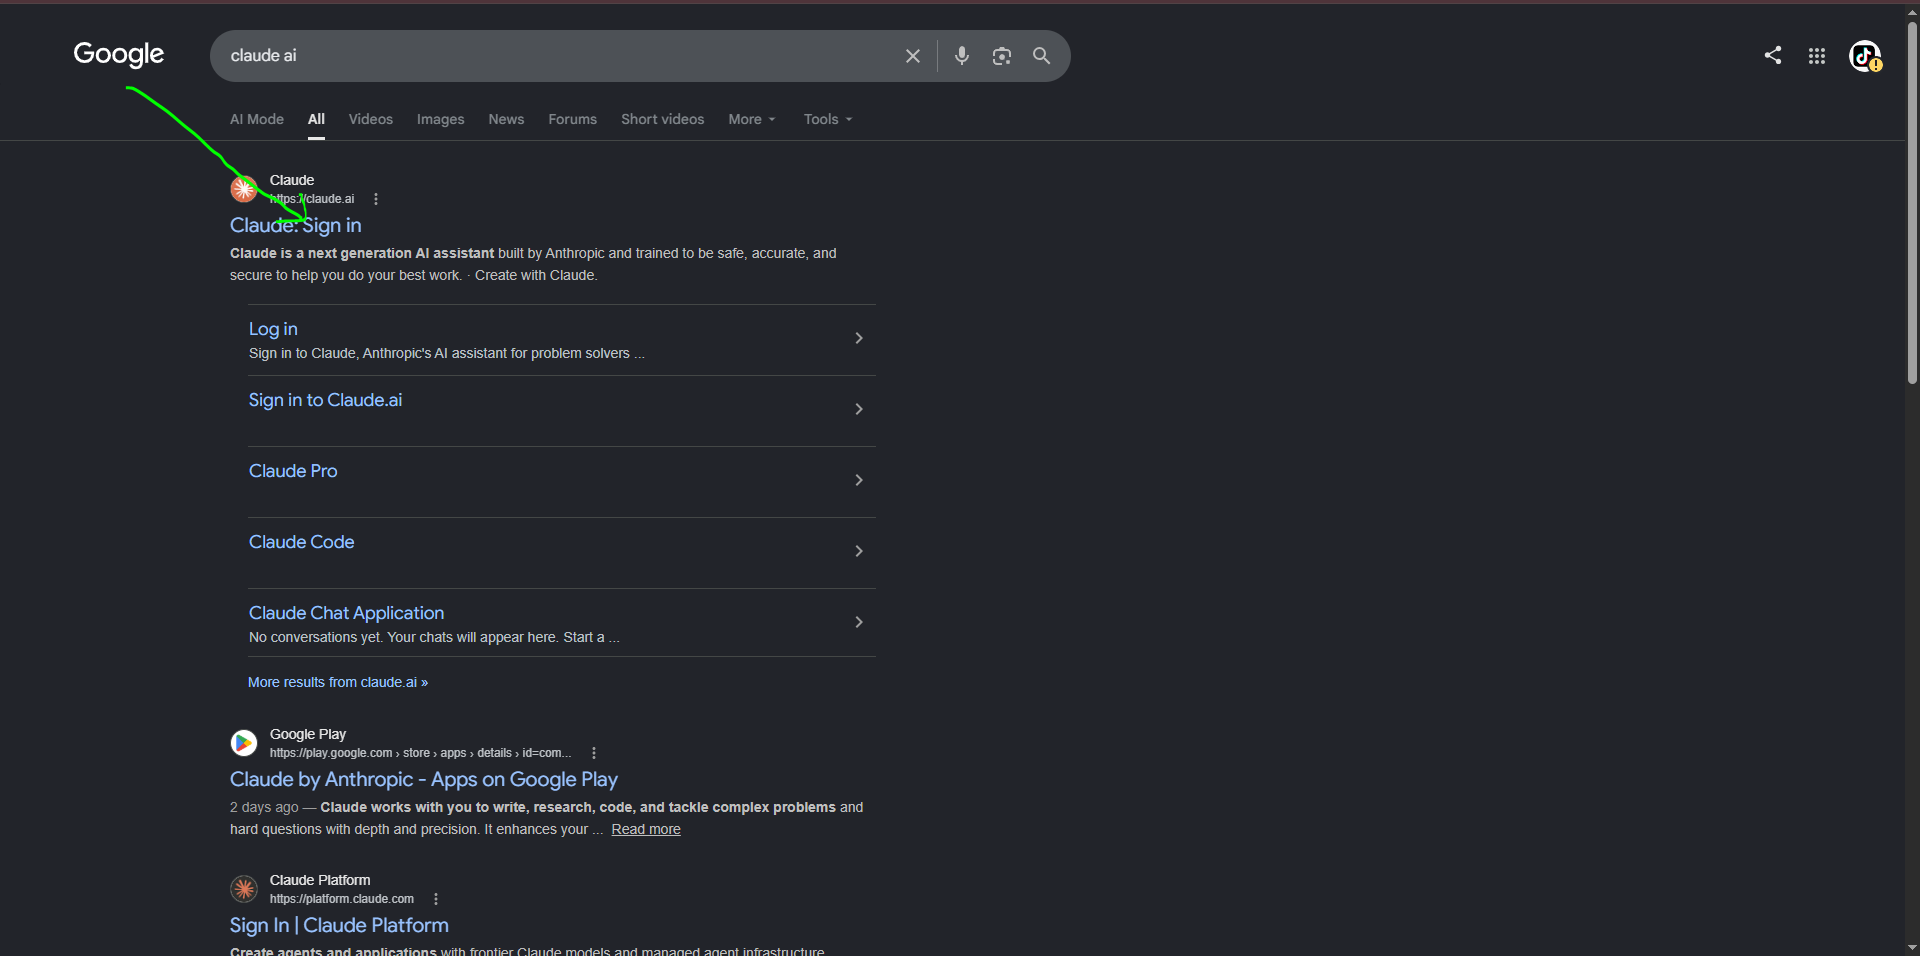This screenshot has height=956, width=1920.
Task: Click the magnifying glass search icon
Action: point(1041,56)
